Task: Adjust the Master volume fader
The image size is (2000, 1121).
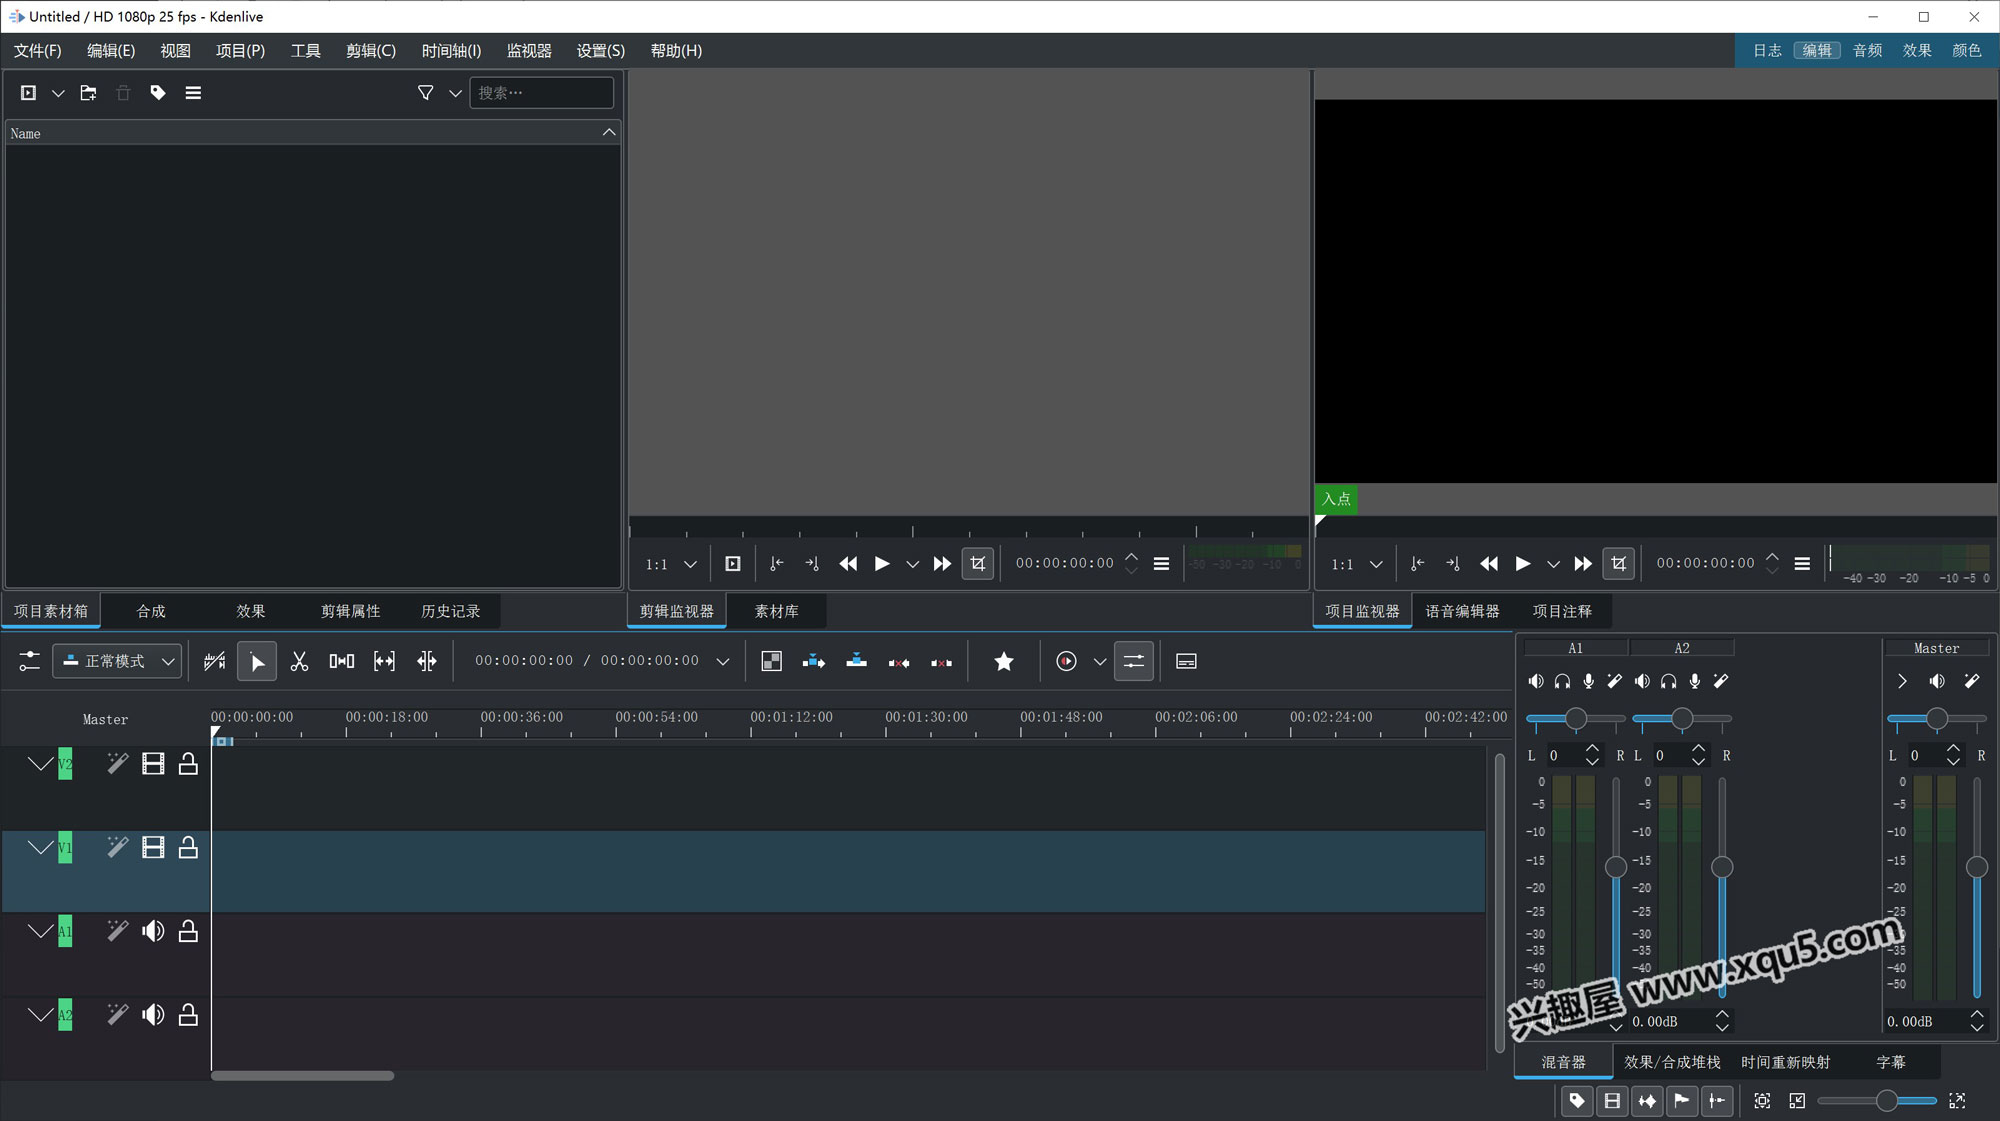Action: (x=1976, y=867)
